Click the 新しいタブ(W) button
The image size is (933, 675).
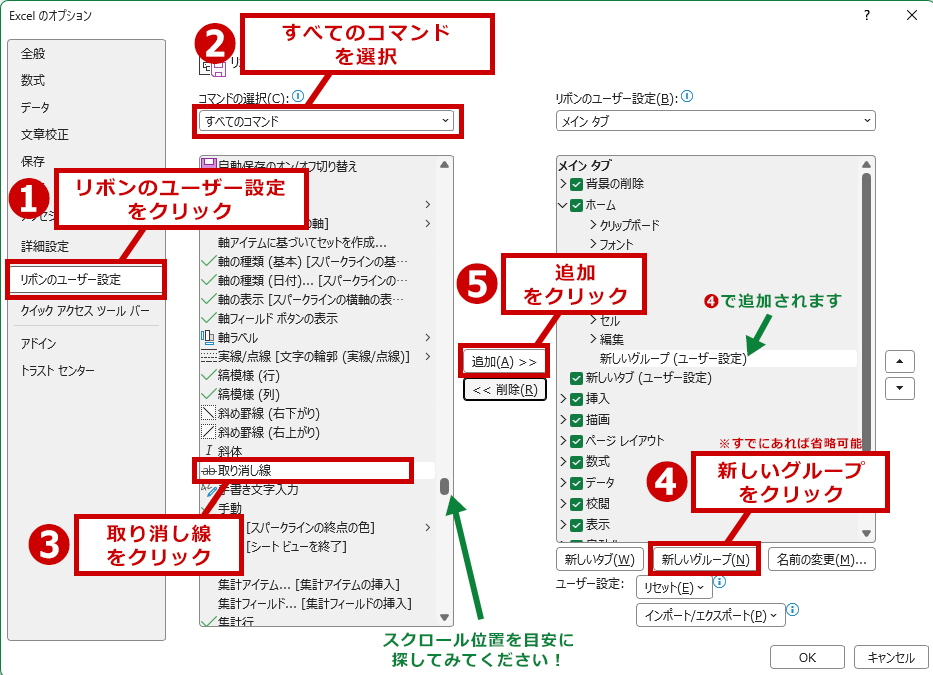tap(600, 560)
